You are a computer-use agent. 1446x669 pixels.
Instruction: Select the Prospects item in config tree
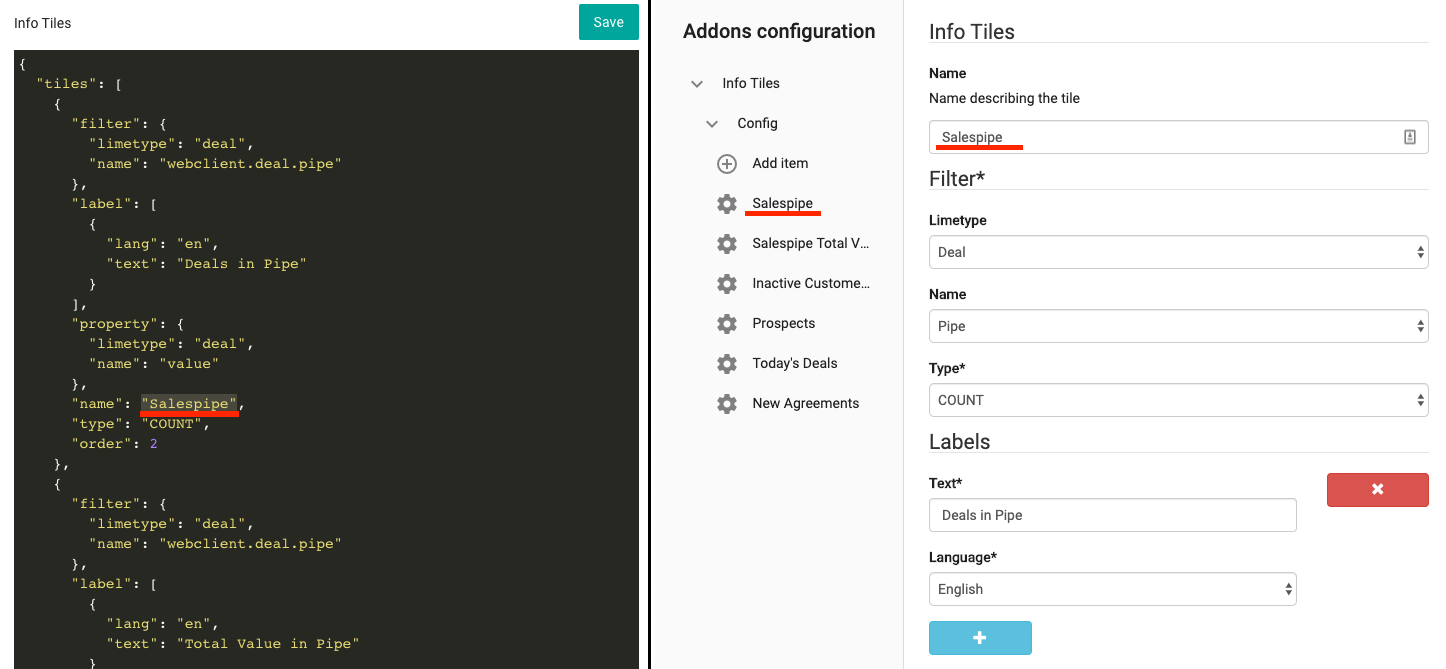point(783,323)
